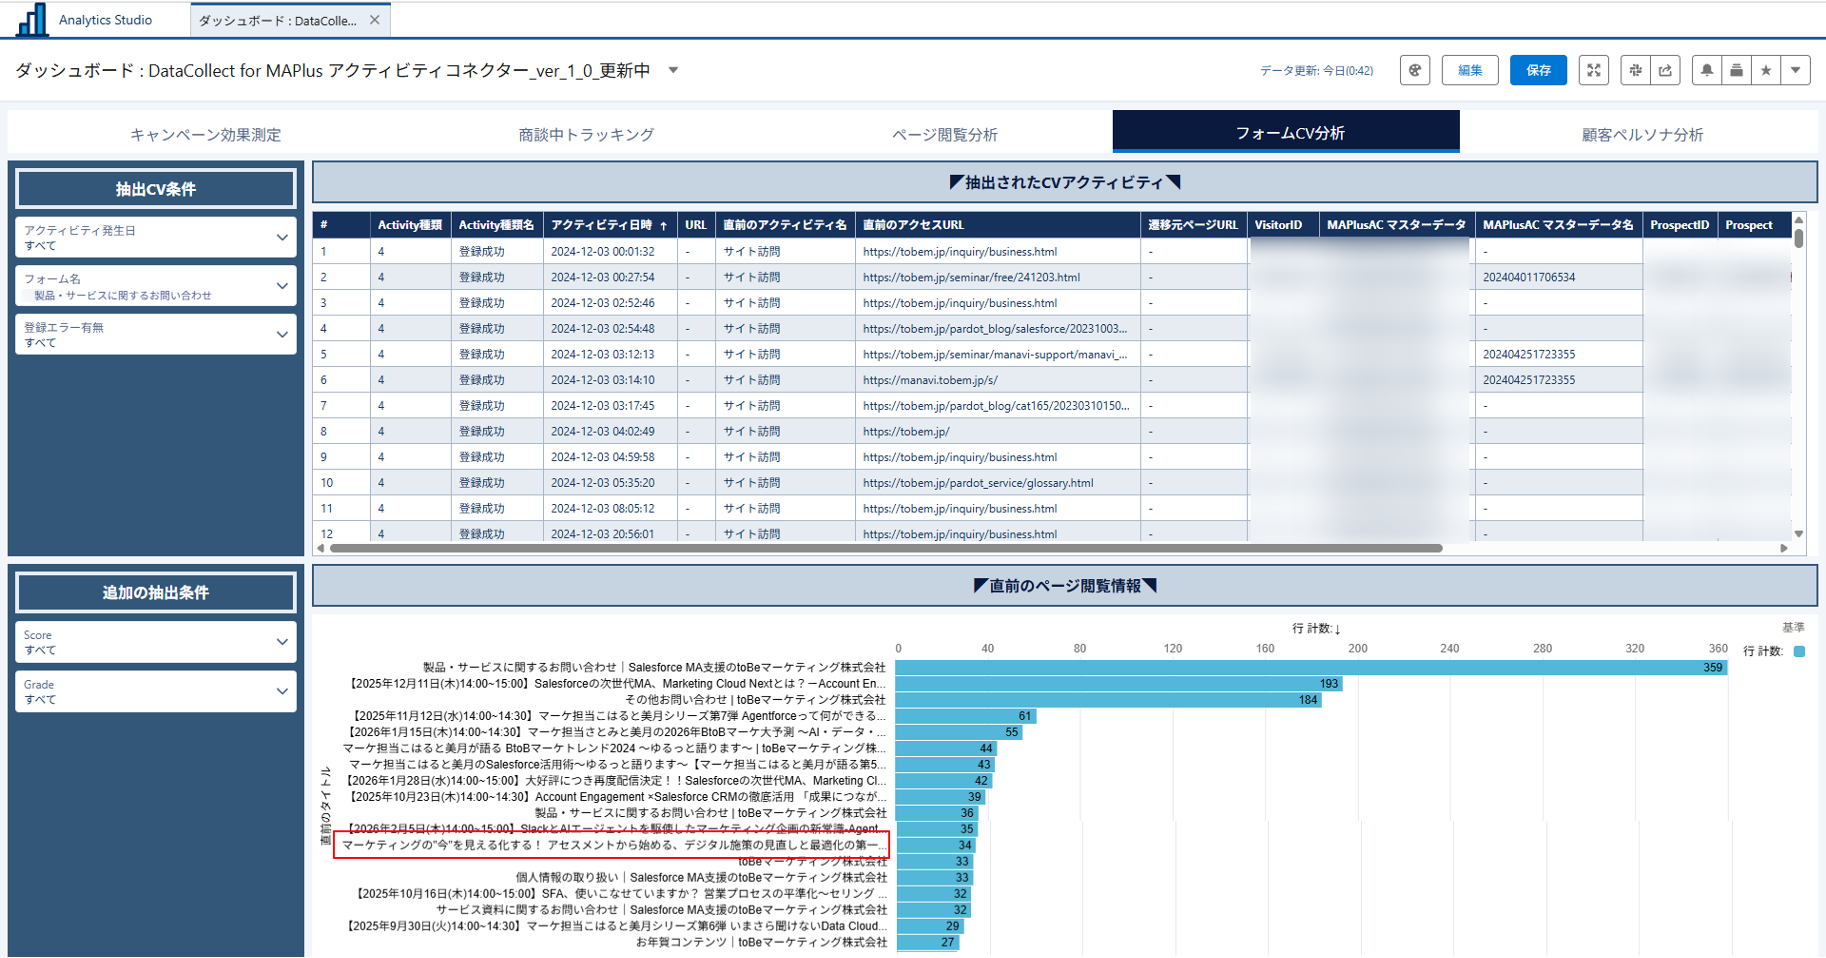The image size is (1826, 958).
Task: Close the ダッシュボード : DataColle... tab
Action: point(375,20)
